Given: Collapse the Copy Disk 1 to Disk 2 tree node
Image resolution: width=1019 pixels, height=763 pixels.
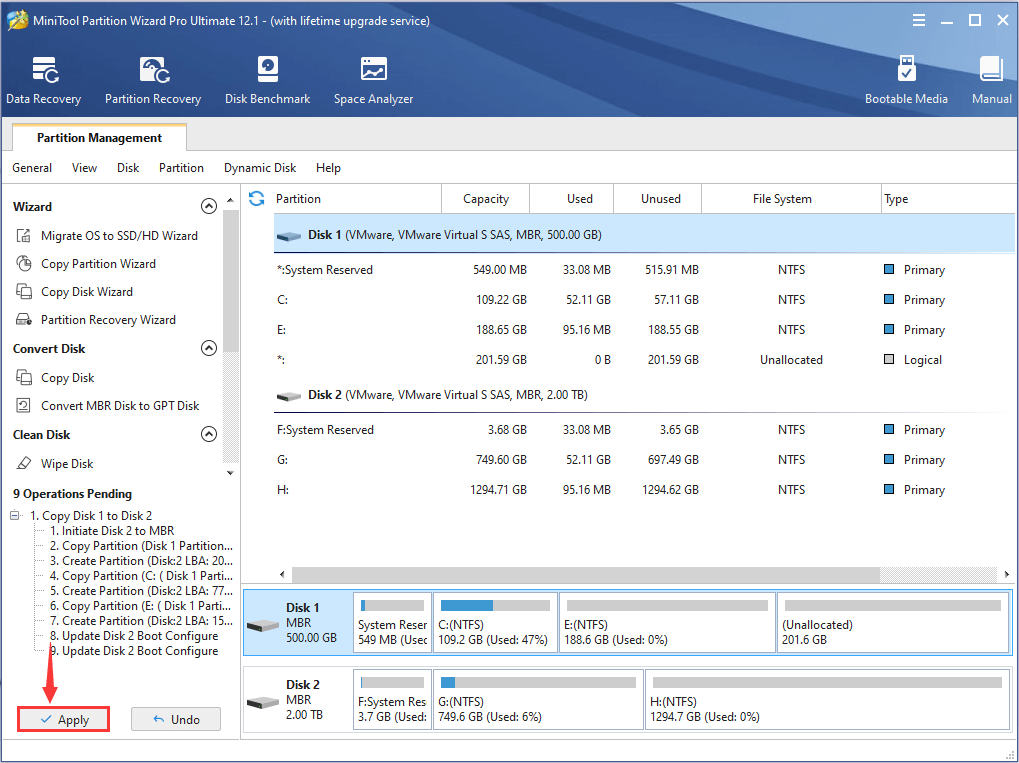Looking at the screenshot, I should point(15,515).
